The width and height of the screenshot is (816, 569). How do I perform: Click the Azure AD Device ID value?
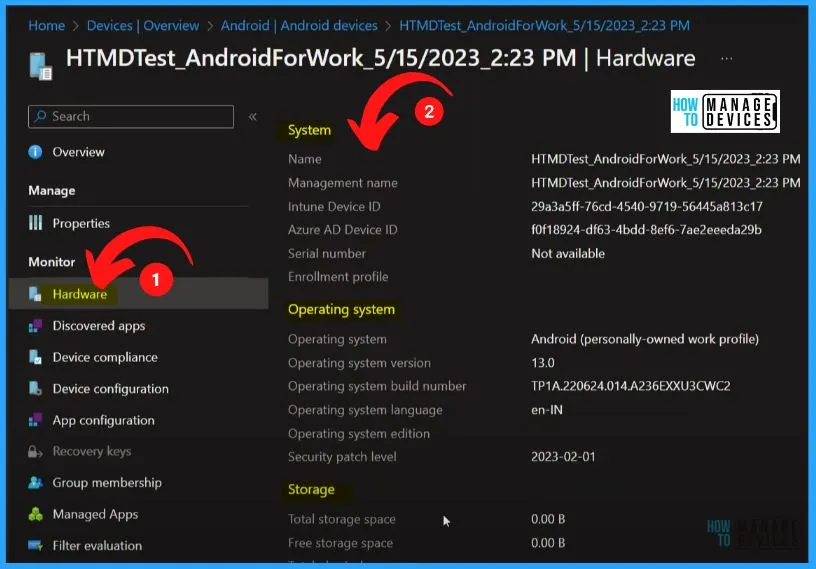[646, 230]
